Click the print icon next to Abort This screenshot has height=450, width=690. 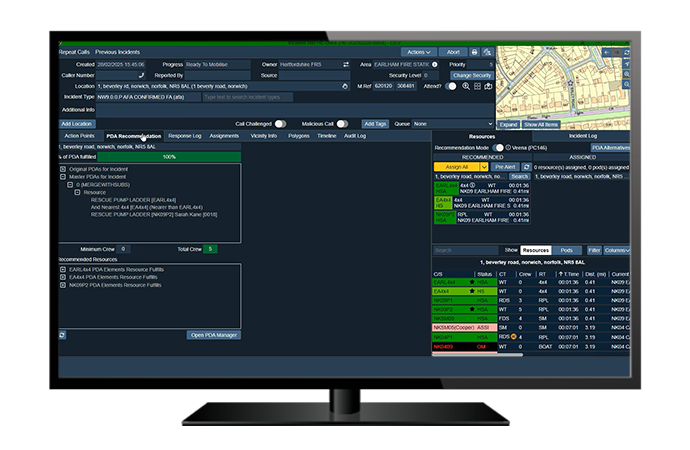pyautogui.click(x=474, y=51)
